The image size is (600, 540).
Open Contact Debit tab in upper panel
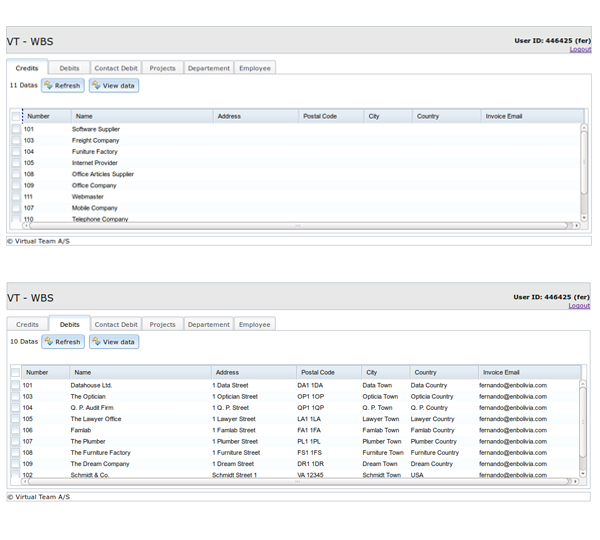pos(116,68)
